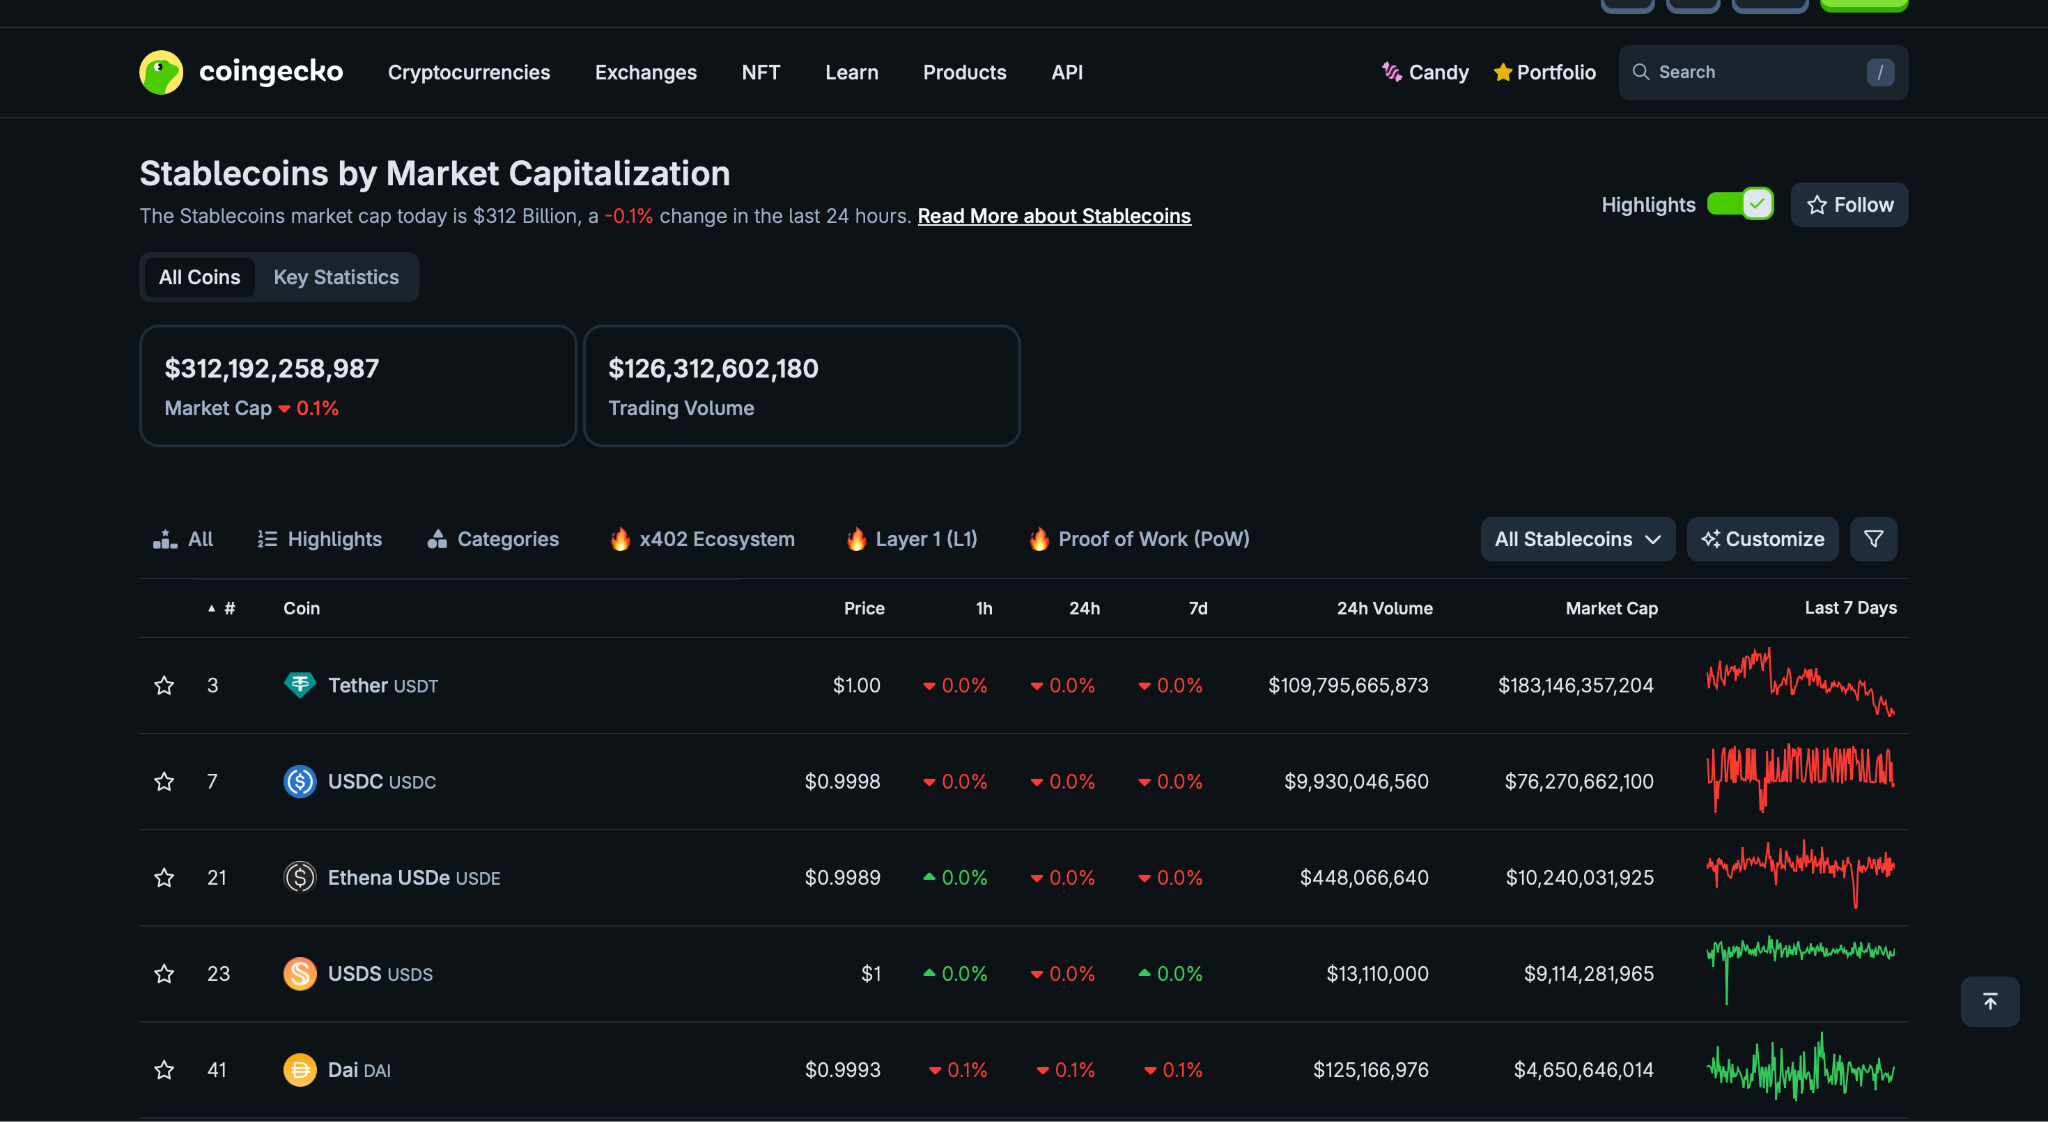2048x1122 pixels.
Task: Select the Categories tab
Action: click(x=493, y=539)
